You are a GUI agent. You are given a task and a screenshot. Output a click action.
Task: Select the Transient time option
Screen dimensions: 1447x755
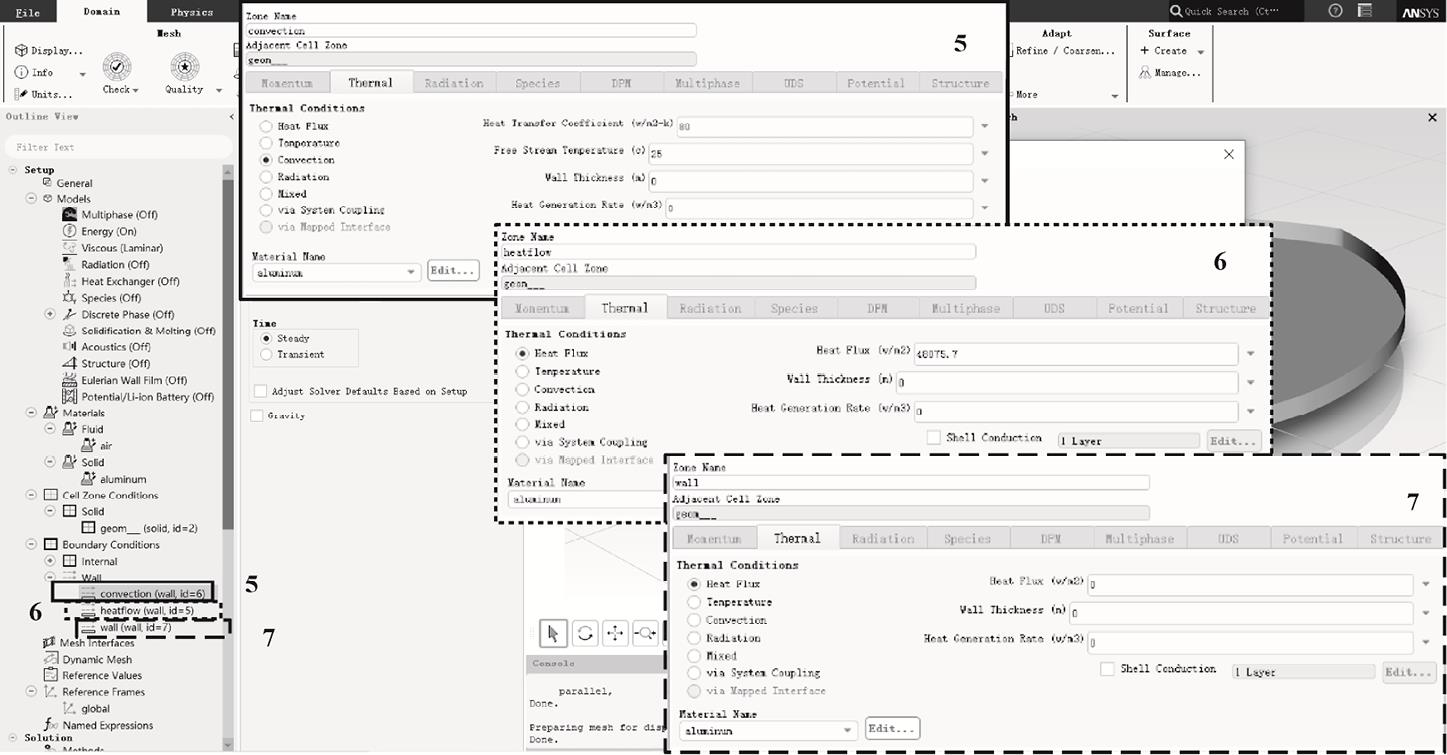click(266, 355)
